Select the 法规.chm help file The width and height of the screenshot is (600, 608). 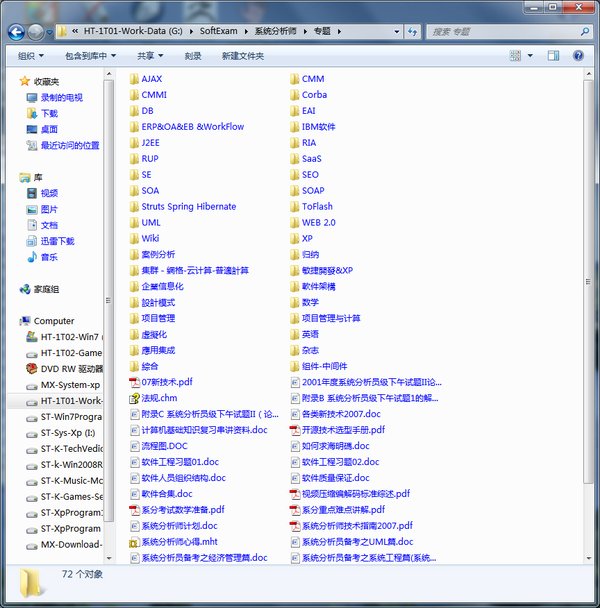(x=154, y=398)
